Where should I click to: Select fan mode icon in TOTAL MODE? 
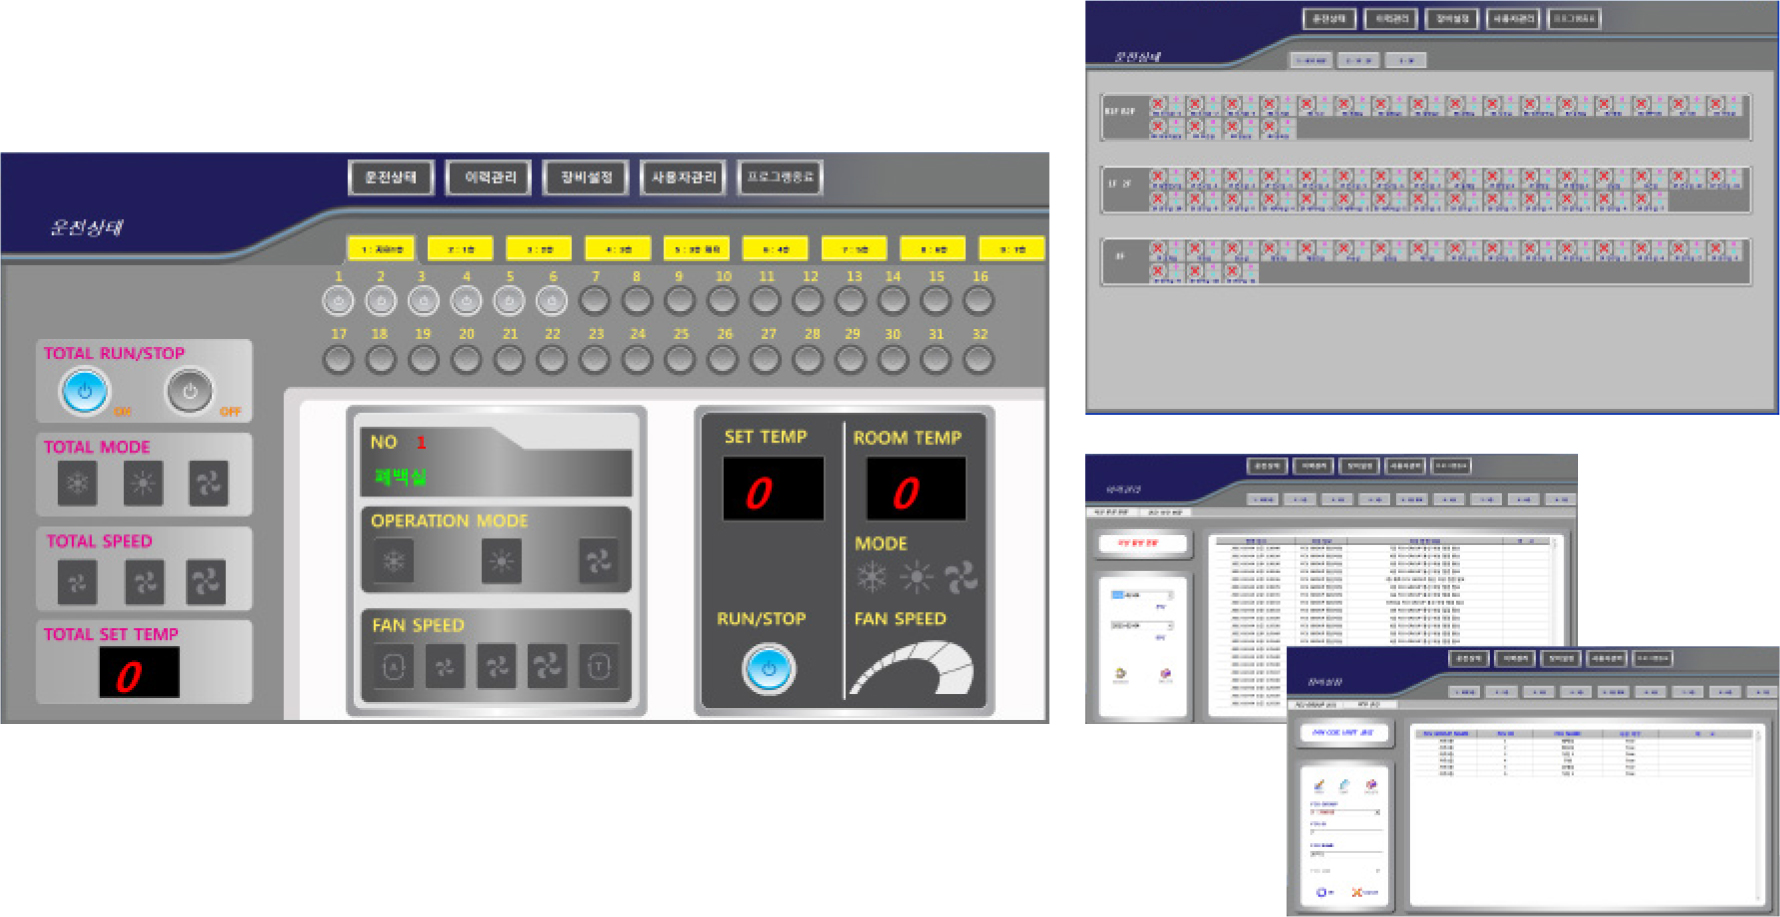point(208,484)
